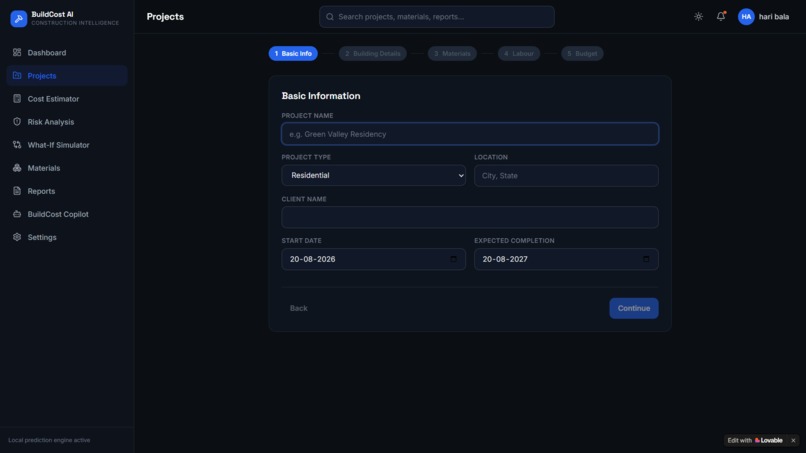806x453 pixels.
Task: Click the Cost Estimator calculator icon
Action: [17, 98]
